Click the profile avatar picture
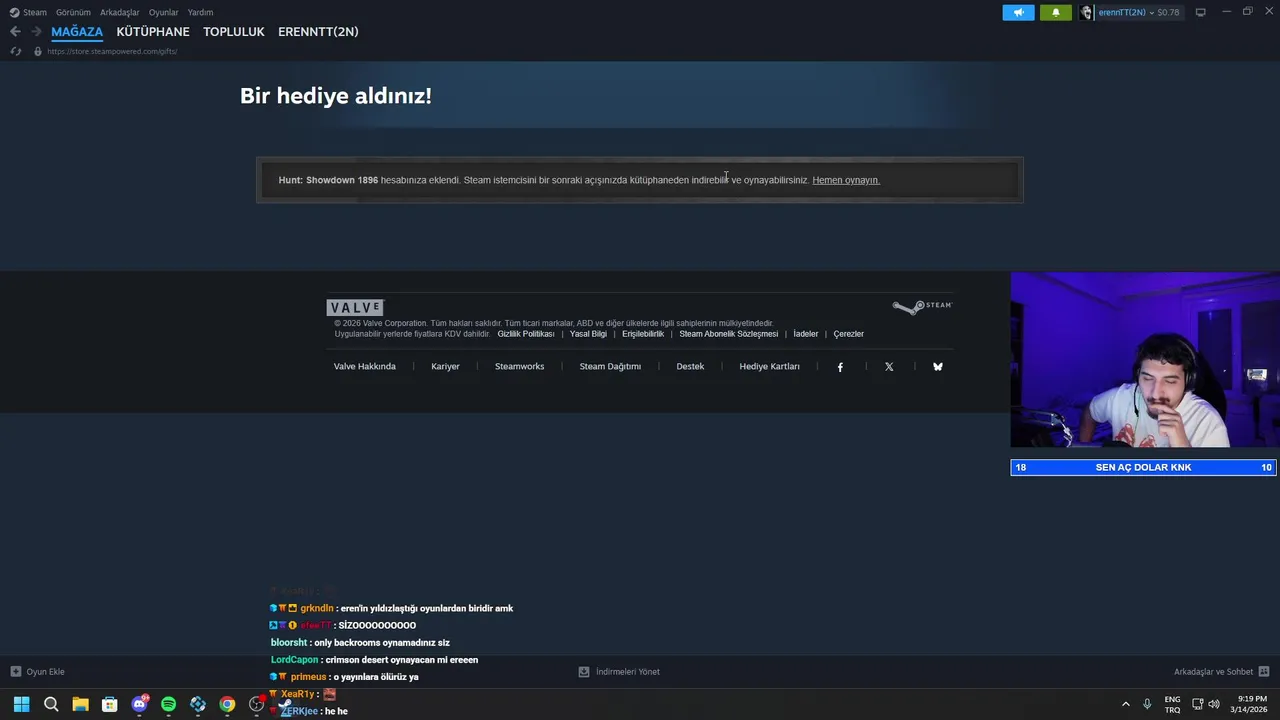 1086,12
